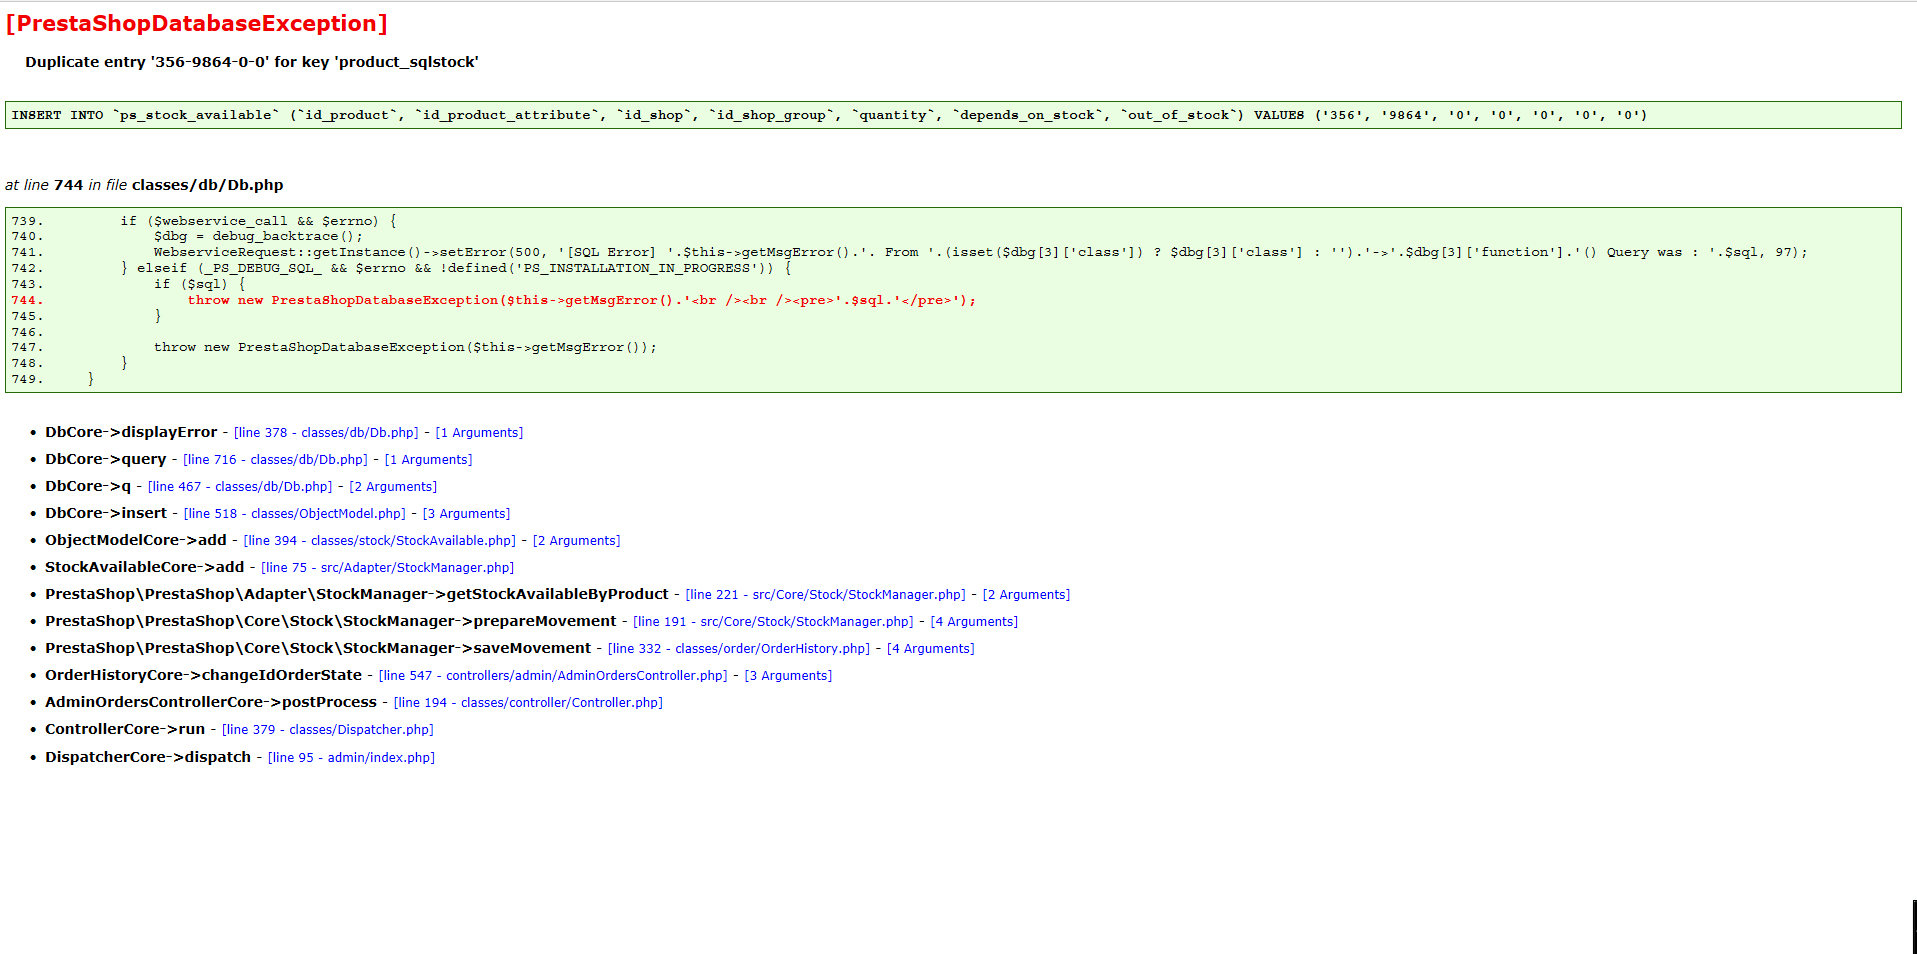Open the line 379 classes/Dispatcher.php link
The image size is (1917, 954).
coord(328,730)
